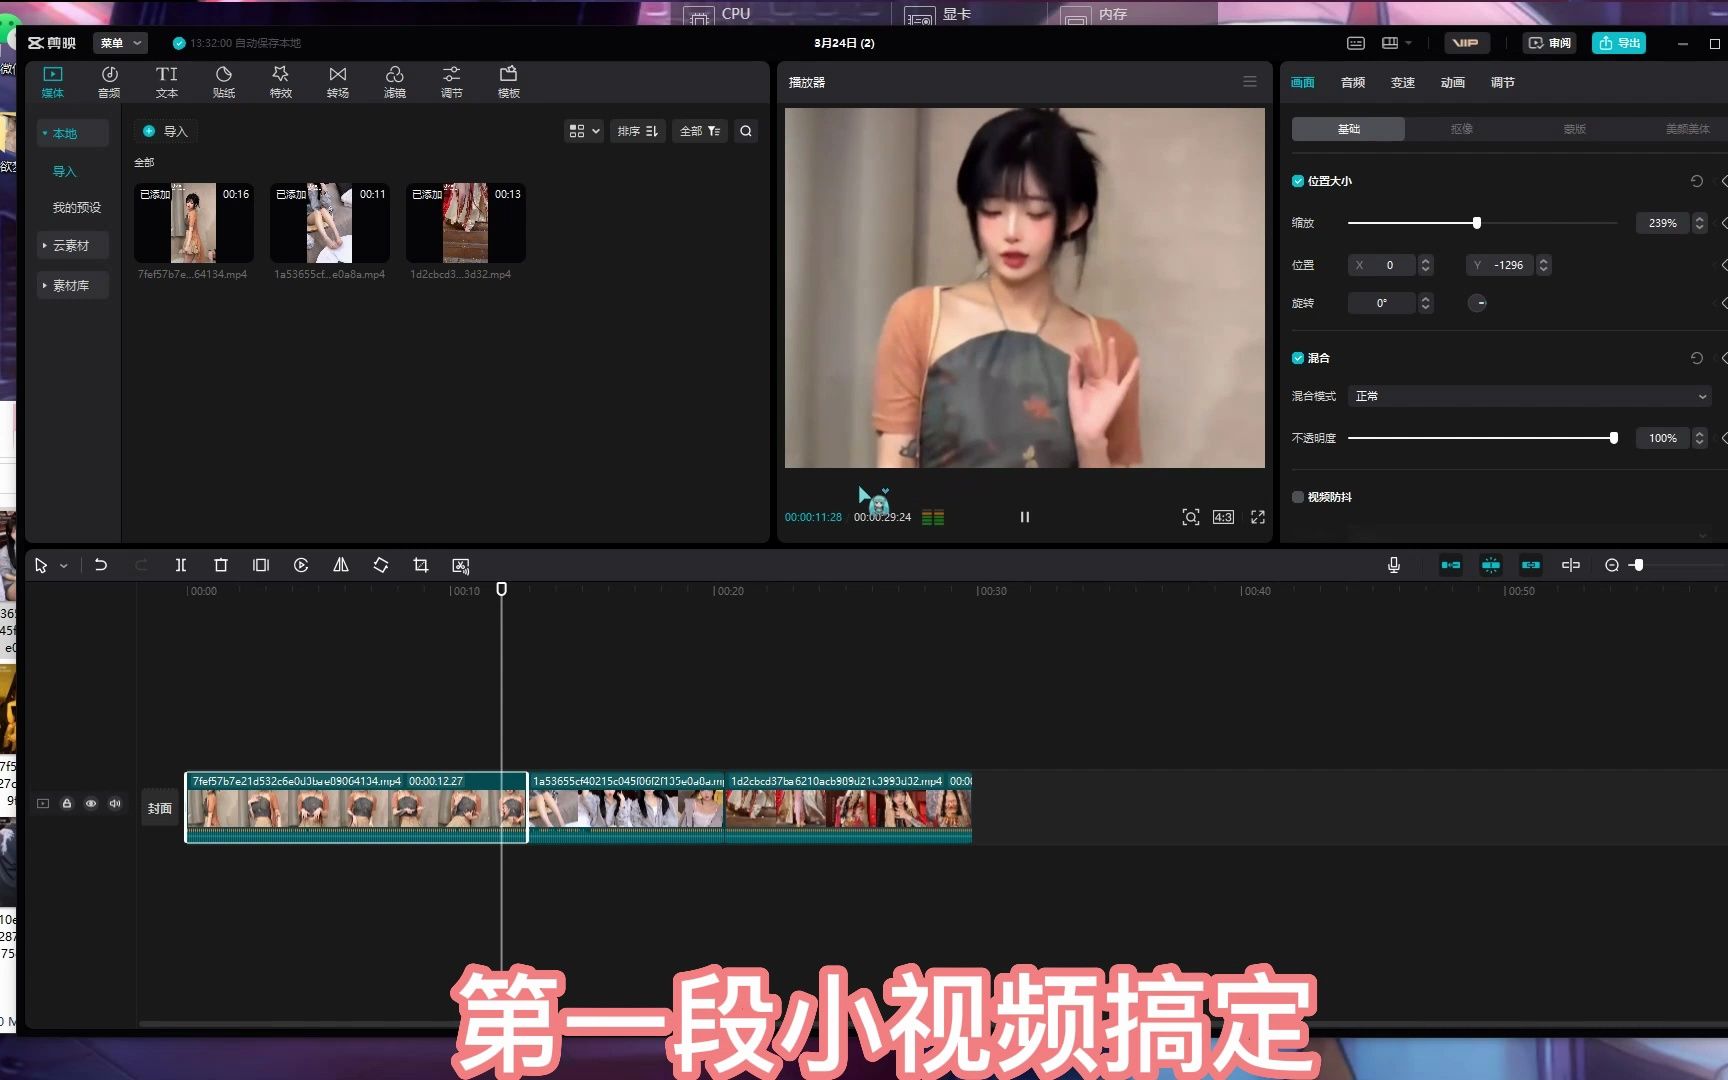This screenshot has height=1080, width=1728.
Task: Select the 滤镜 (Filter) panel icon
Action: [x=394, y=80]
